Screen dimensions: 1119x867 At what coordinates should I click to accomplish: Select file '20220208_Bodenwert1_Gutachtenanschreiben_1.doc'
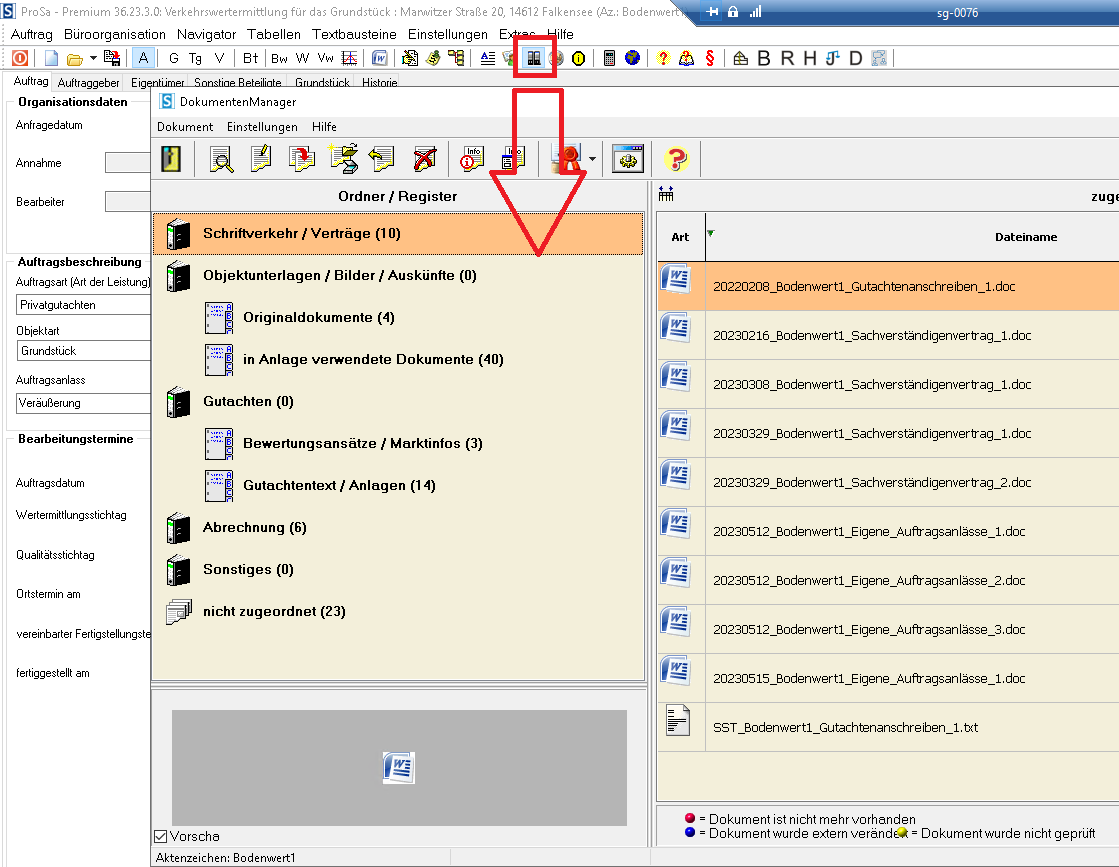888,286
